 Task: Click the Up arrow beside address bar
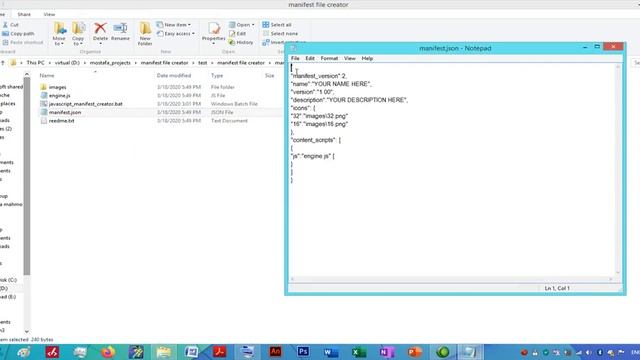pyautogui.click(x=3, y=63)
